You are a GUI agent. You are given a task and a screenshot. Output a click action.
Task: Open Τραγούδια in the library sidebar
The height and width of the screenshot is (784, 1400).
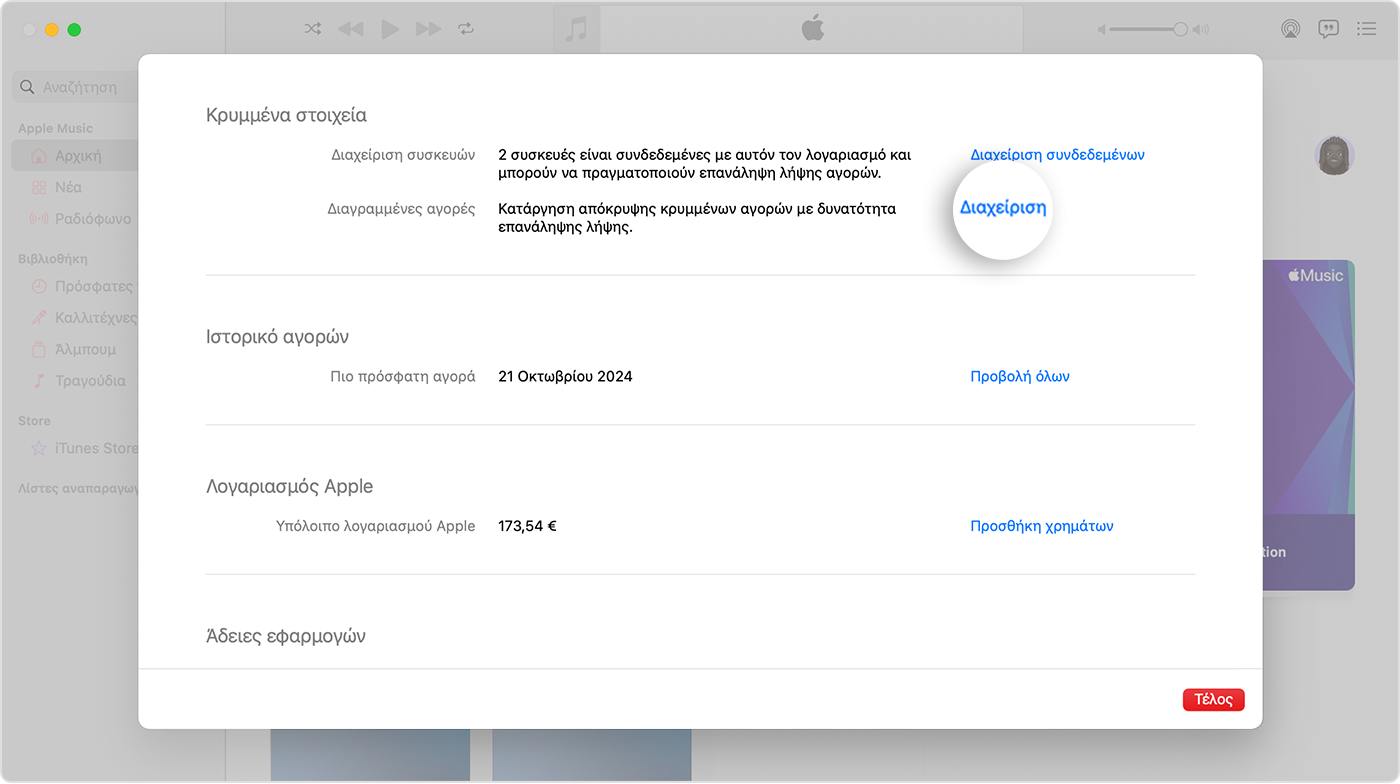[89, 380]
